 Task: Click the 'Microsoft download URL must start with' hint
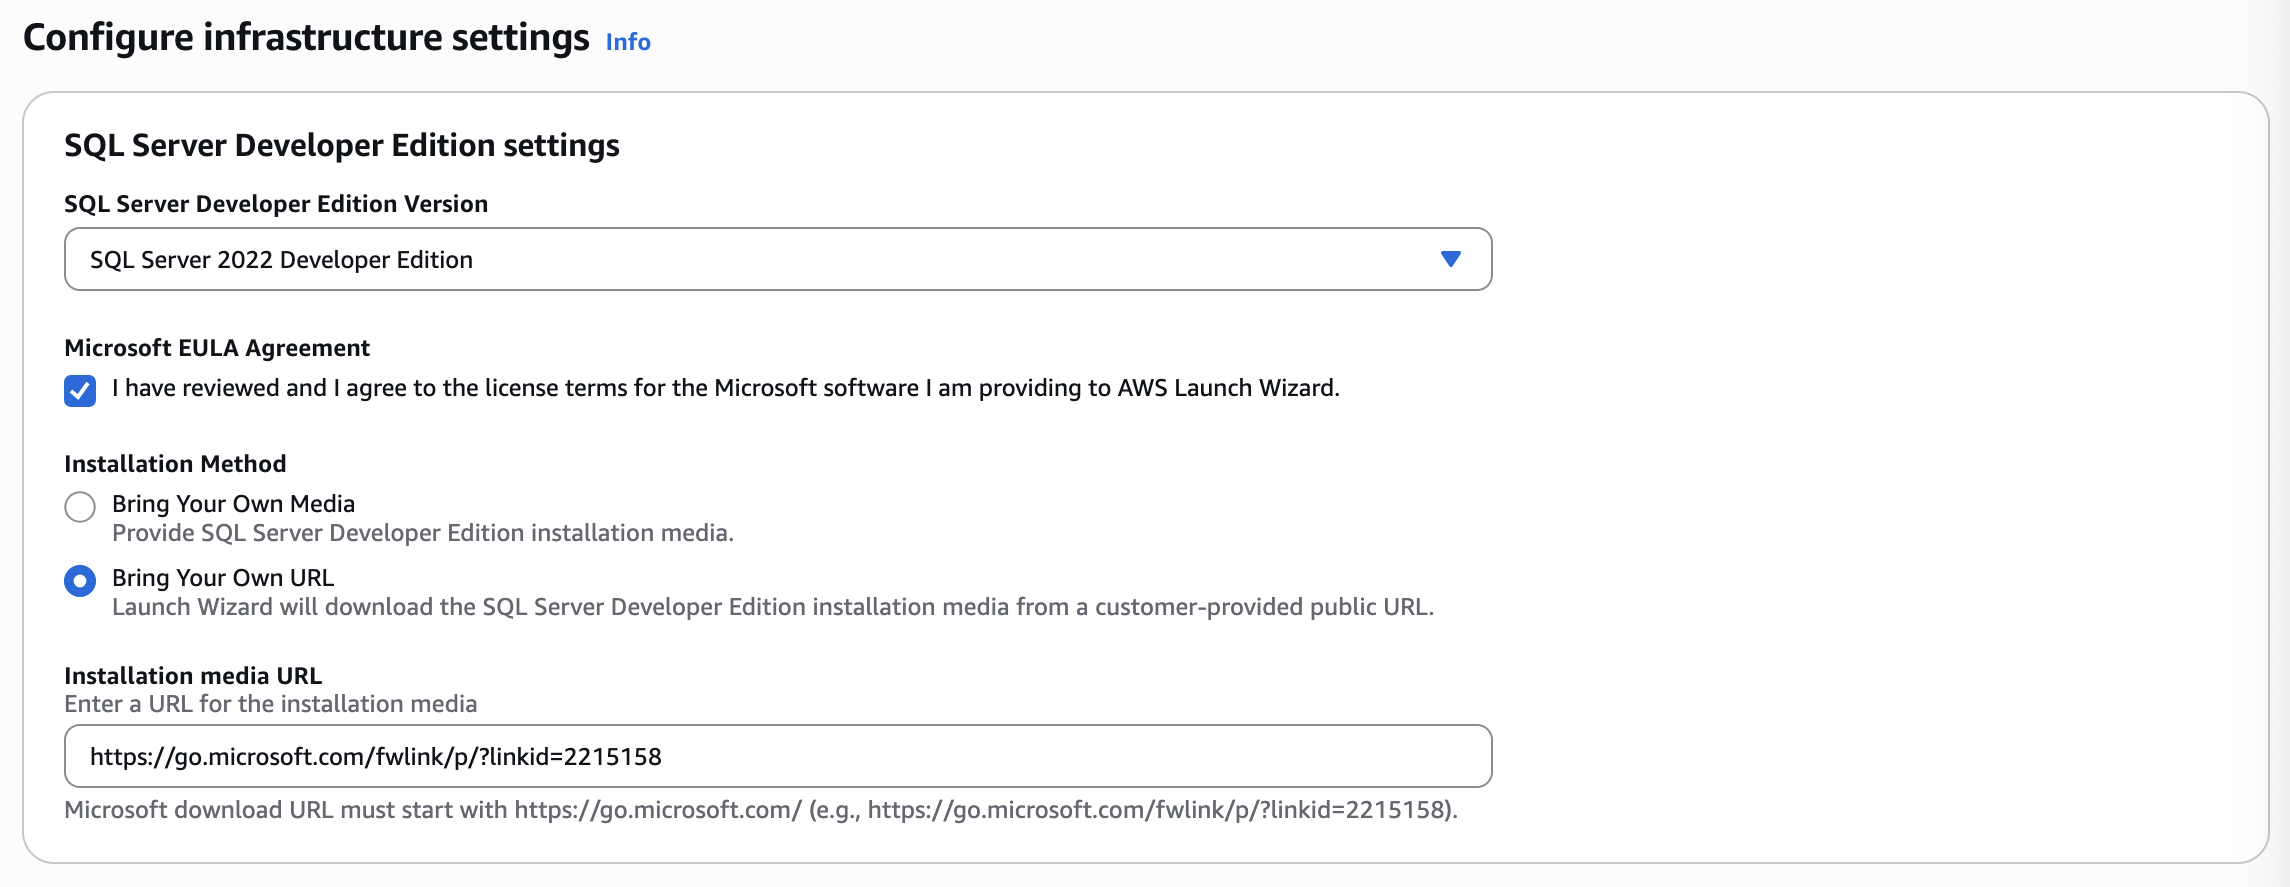click(x=761, y=810)
